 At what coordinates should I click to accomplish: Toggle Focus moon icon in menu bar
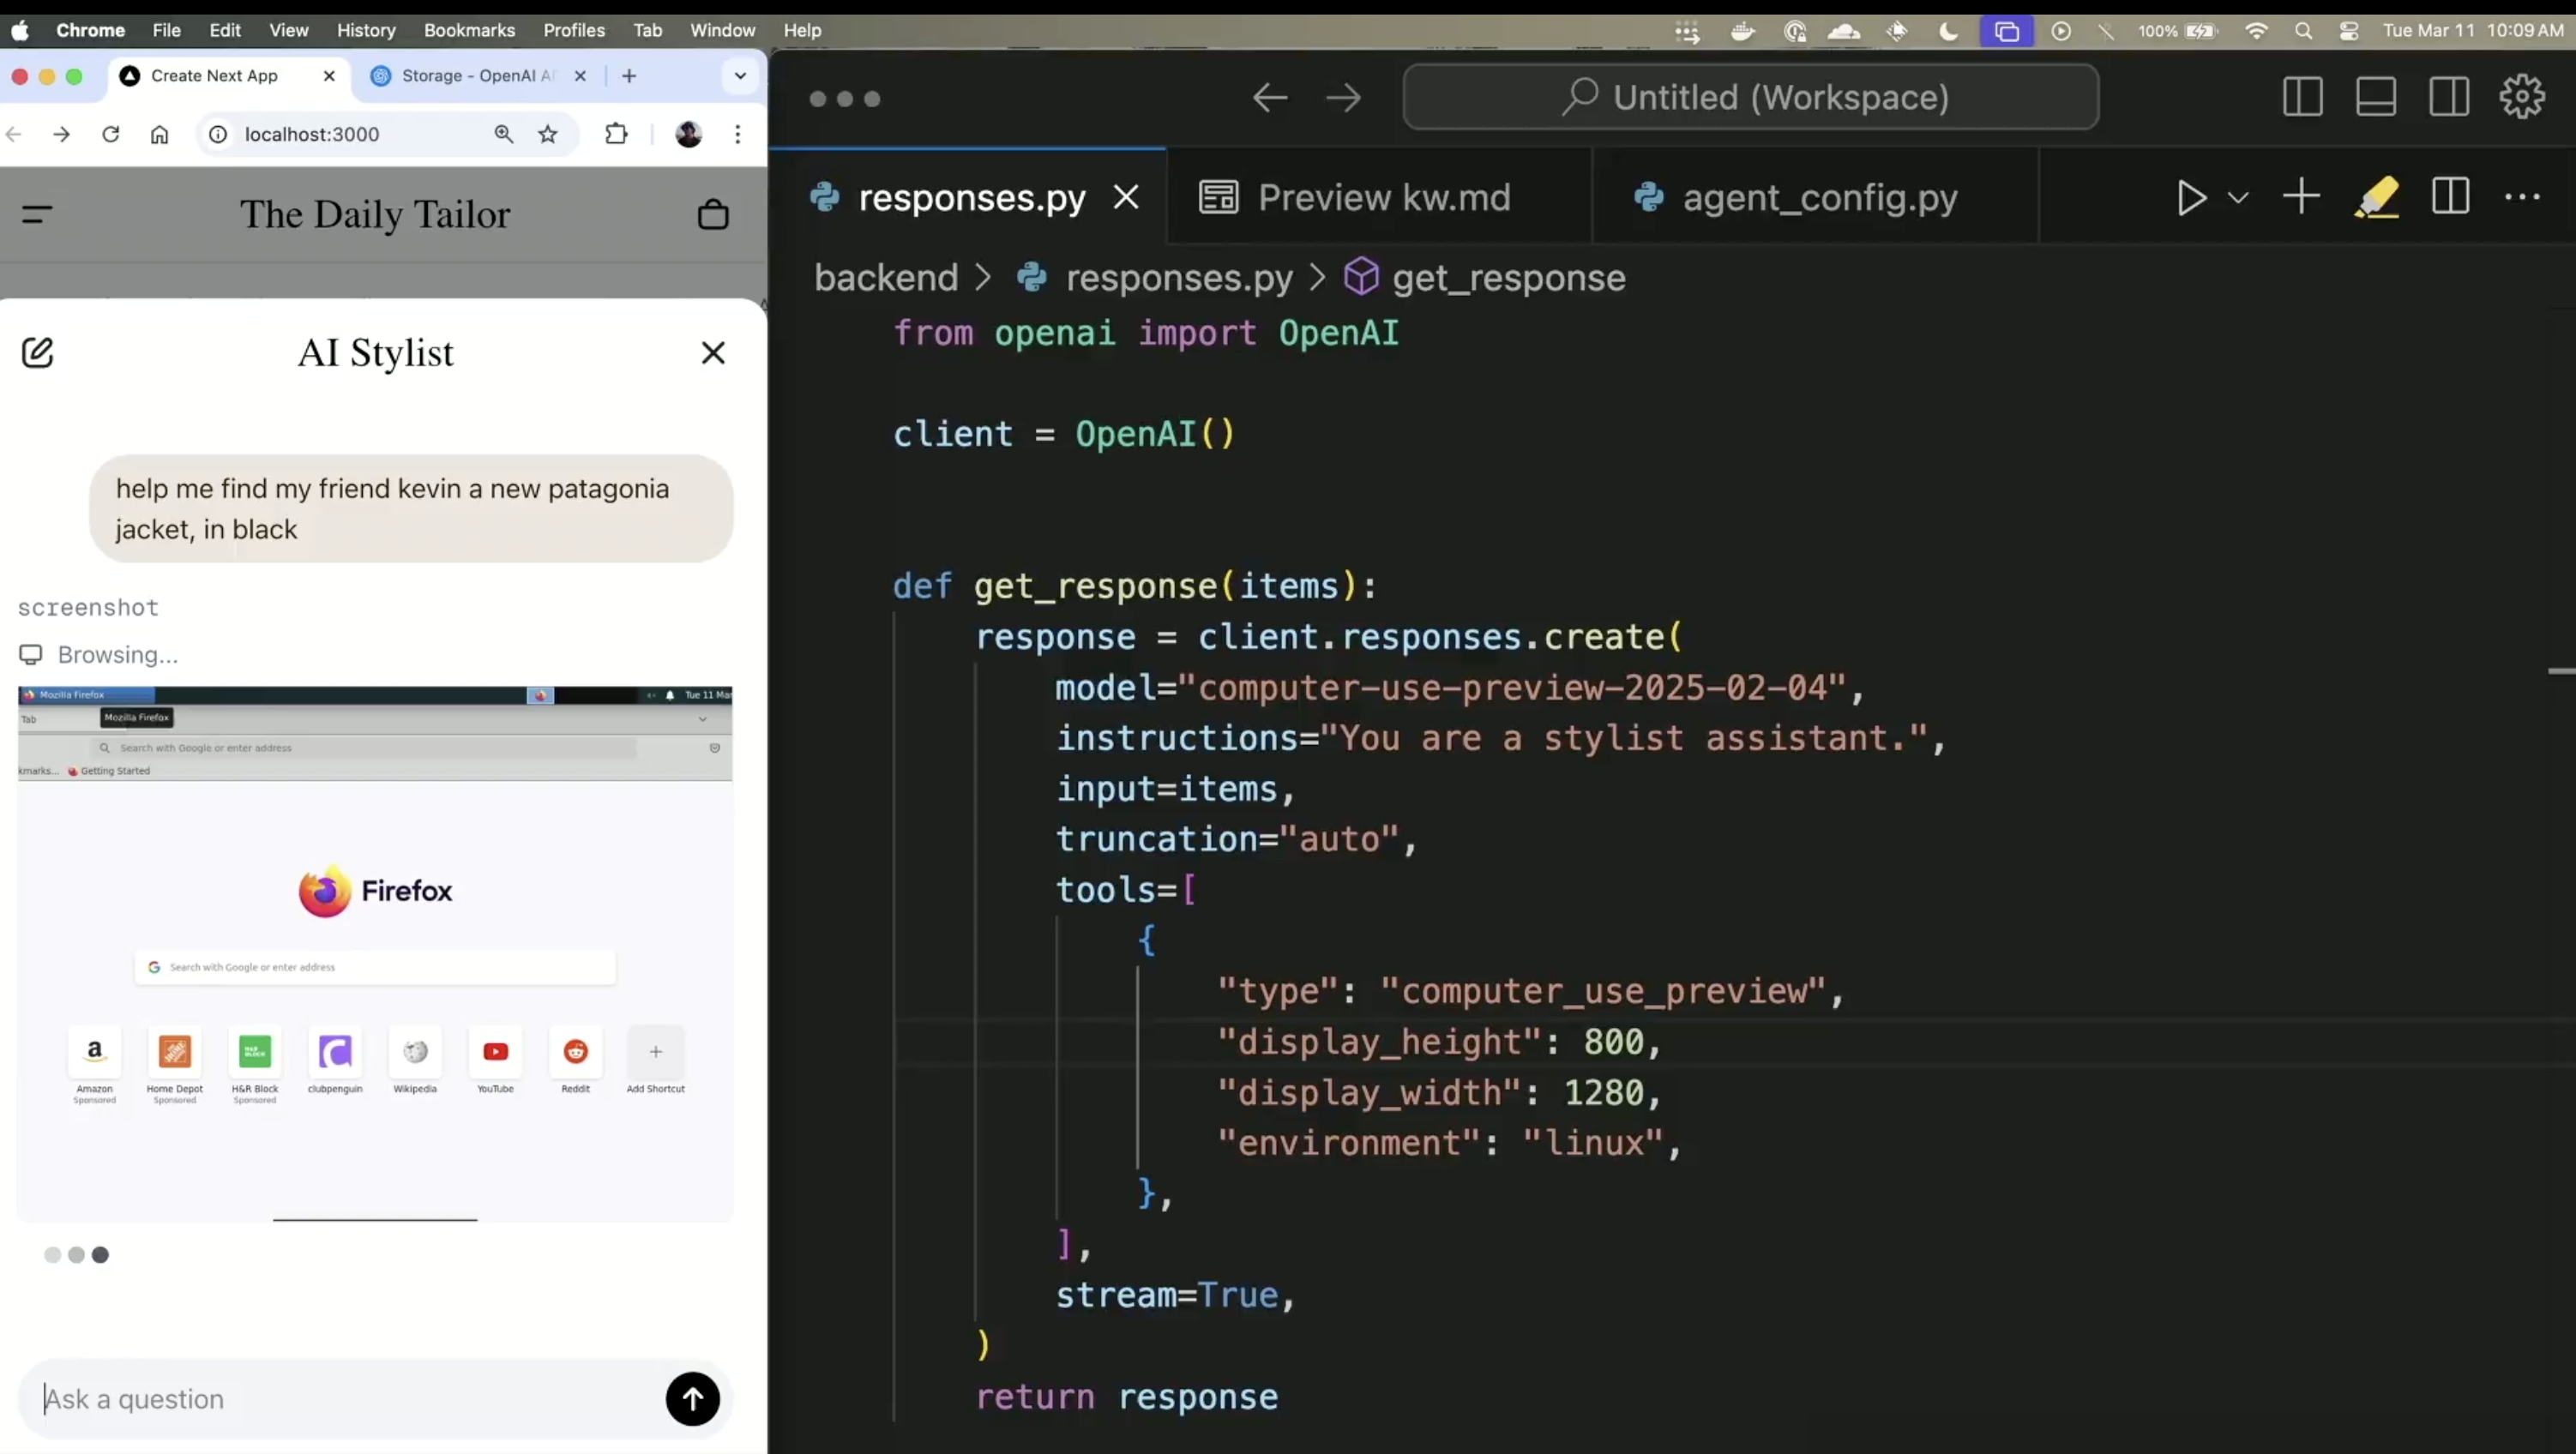pos(1949,31)
